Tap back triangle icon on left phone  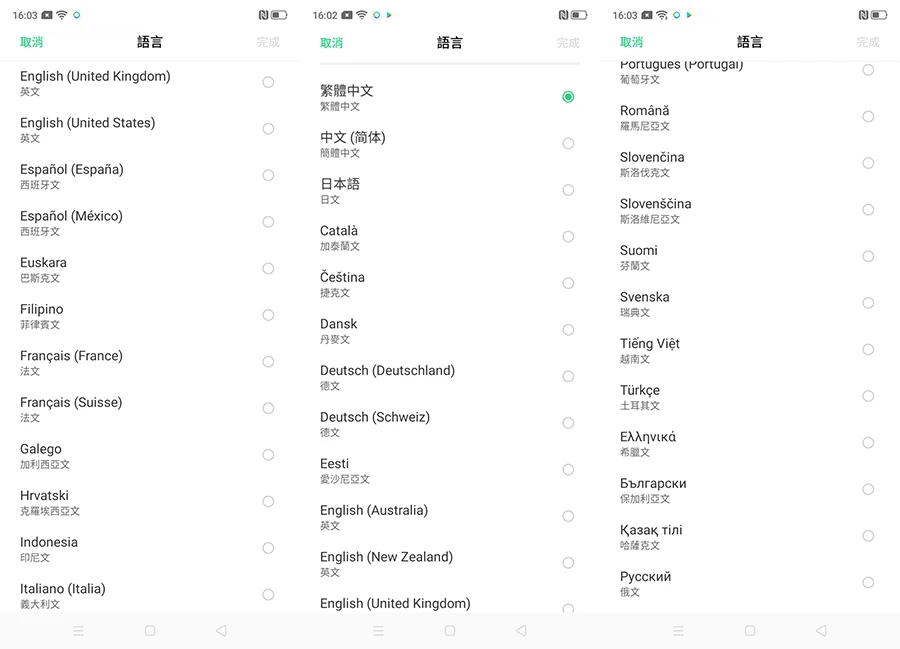(221, 631)
